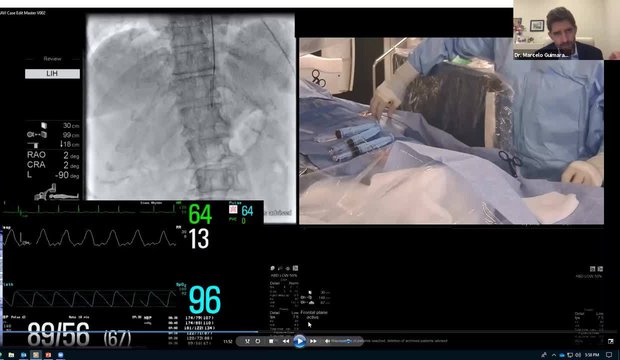Viewport: 620px width, 360px height.
Task: Rewind the video with double-left arrows
Action: tap(285, 341)
